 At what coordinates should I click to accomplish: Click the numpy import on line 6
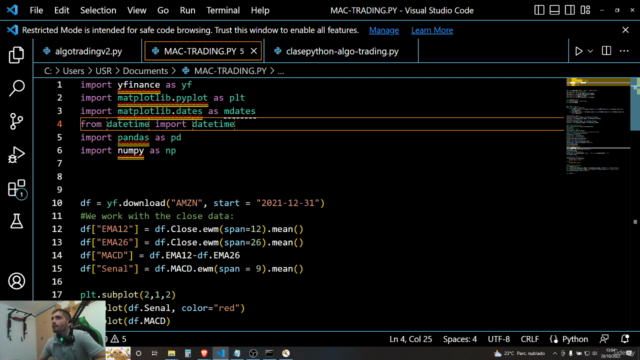(x=131, y=151)
